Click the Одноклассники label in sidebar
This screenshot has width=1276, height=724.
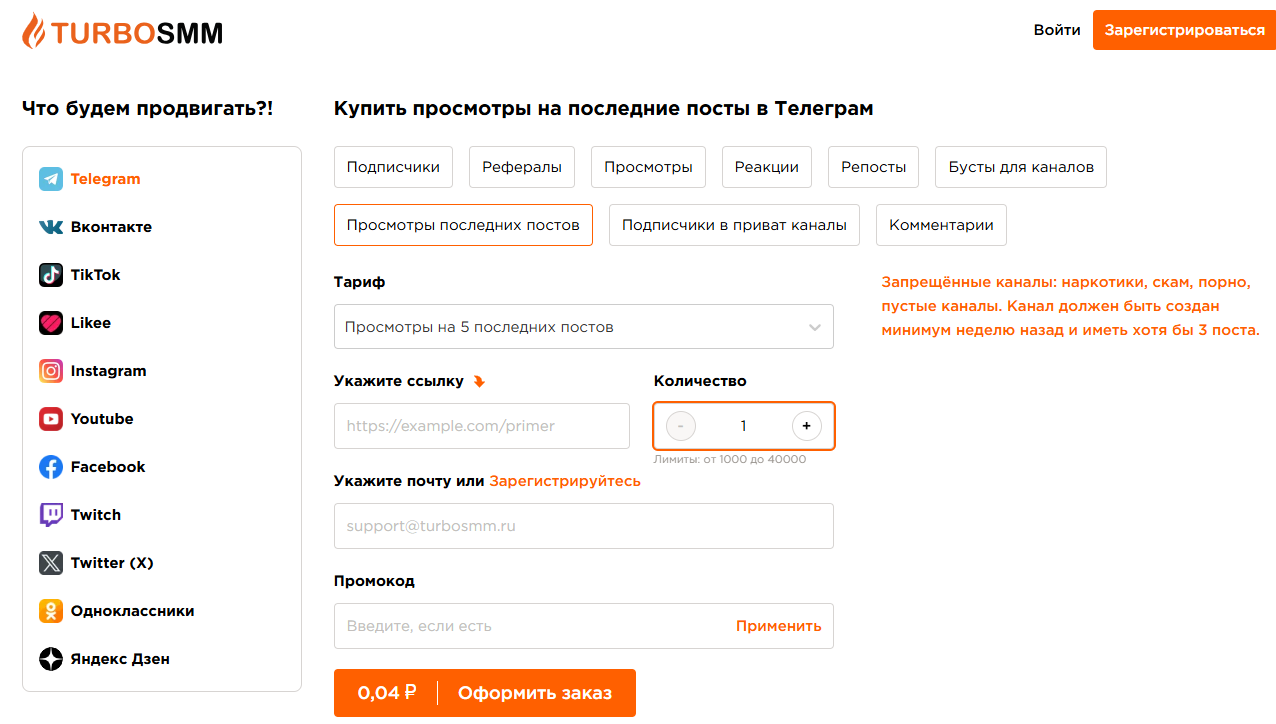133,611
